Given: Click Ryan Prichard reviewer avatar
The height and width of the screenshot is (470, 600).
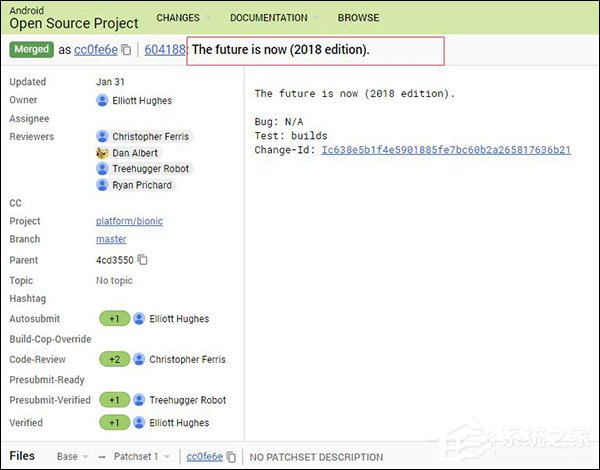Looking at the screenshot, I should coord(102,185).
